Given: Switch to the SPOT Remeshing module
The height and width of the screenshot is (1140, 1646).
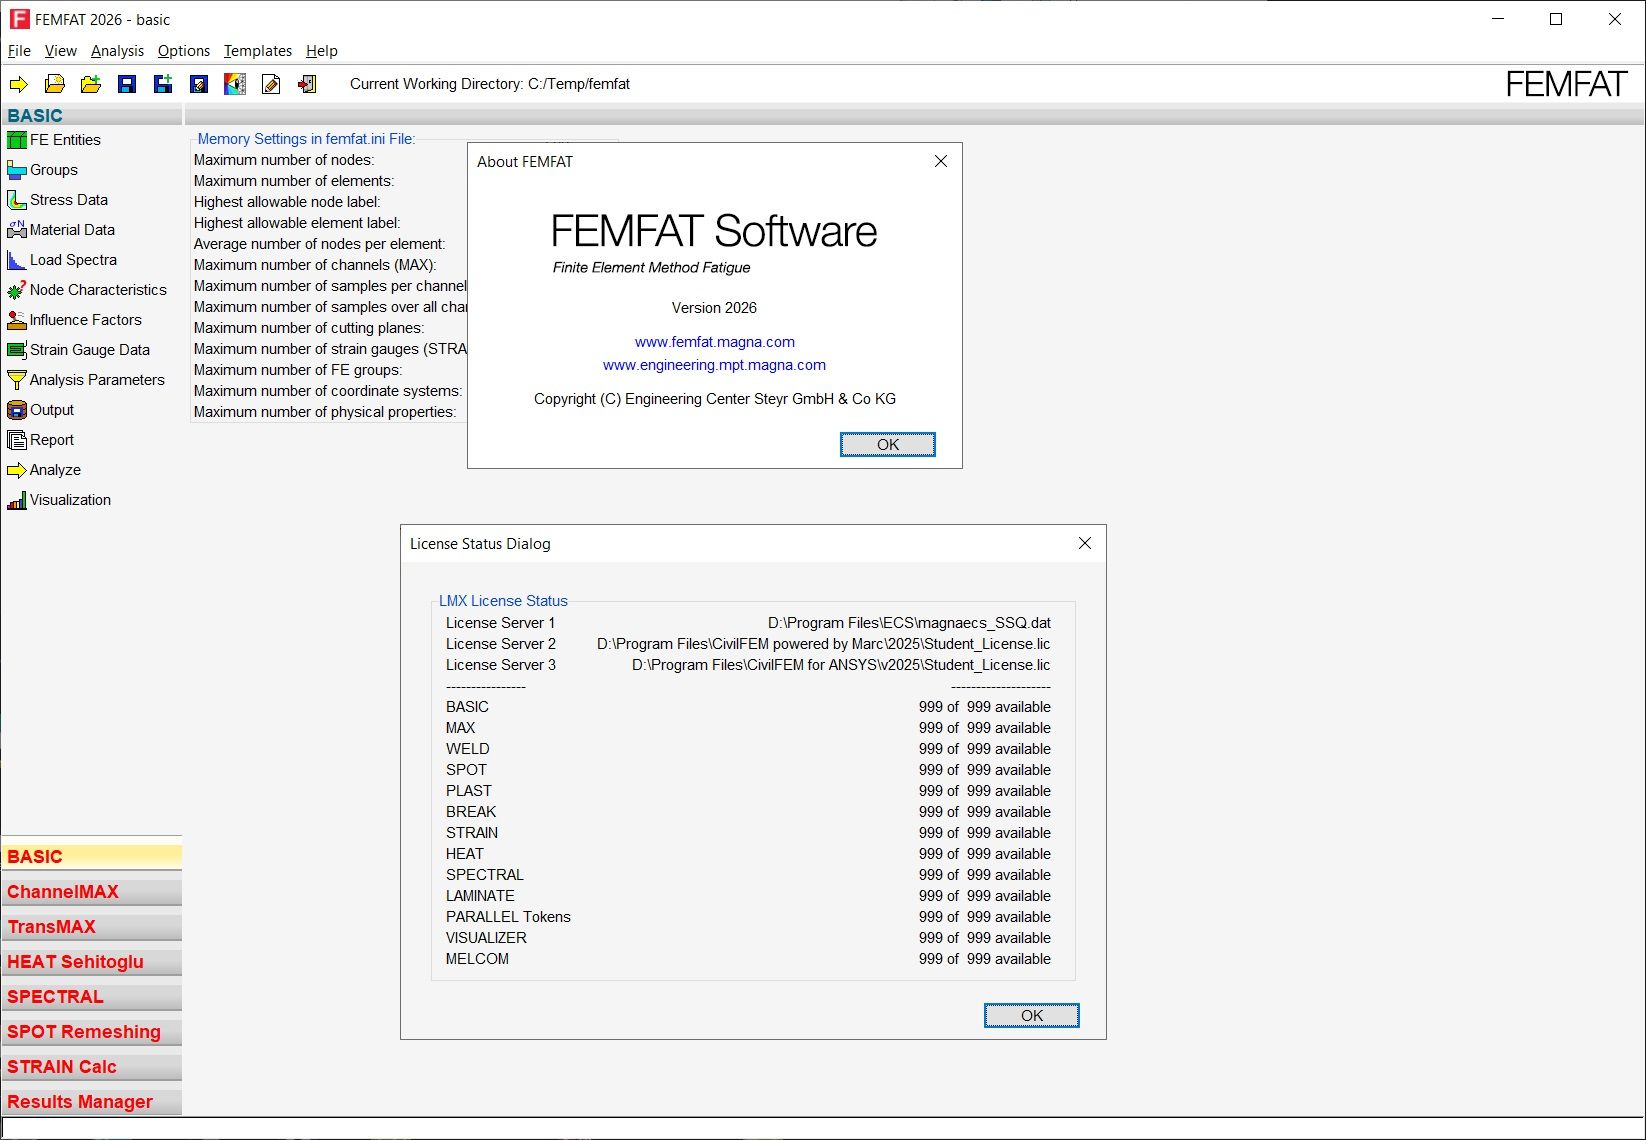Looking at the screenshot, I should click(x=92, y=1032).
